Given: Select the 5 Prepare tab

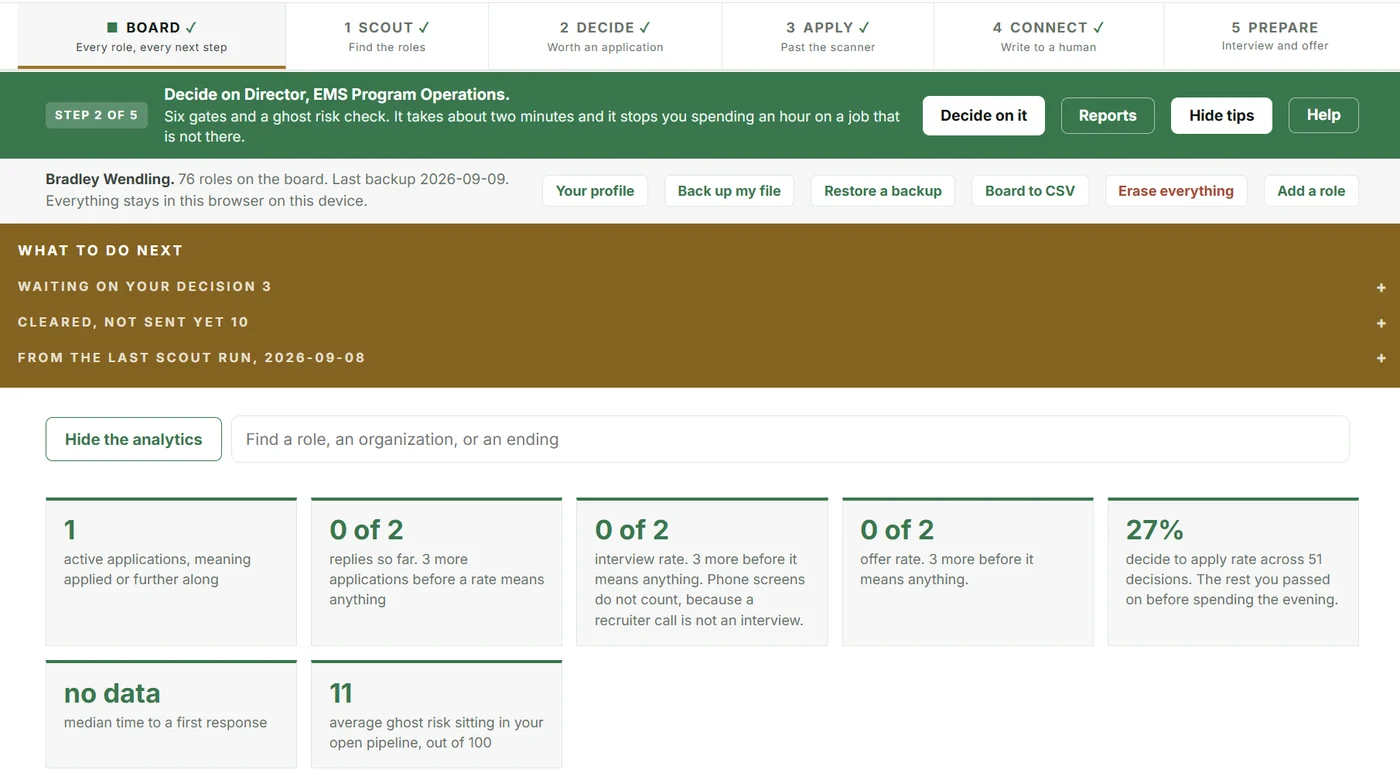Looking at the screenshot, I should [x=1275, y=36].
